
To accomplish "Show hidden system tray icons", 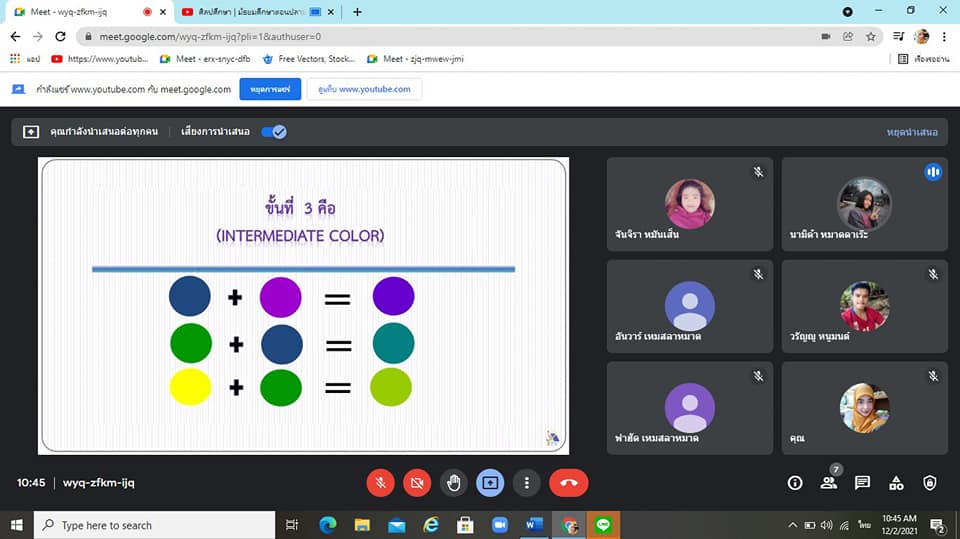I will [x=793, y=525].
